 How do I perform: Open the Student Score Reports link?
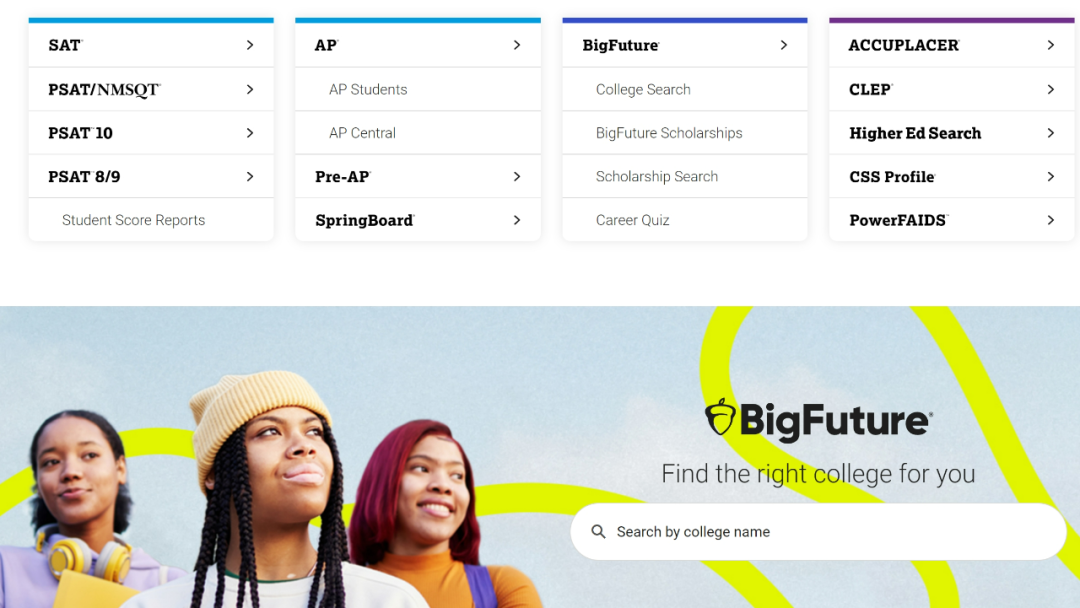[134, 220]
